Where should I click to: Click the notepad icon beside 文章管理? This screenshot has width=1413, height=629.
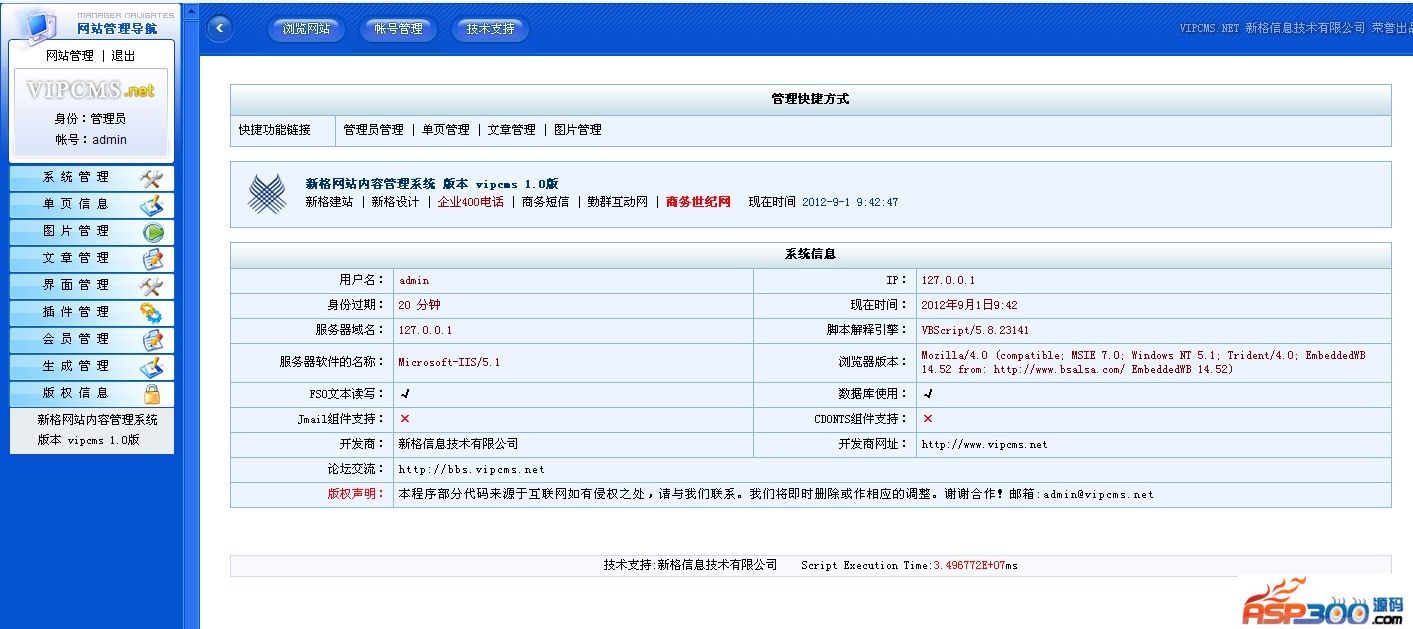[152, 259]
